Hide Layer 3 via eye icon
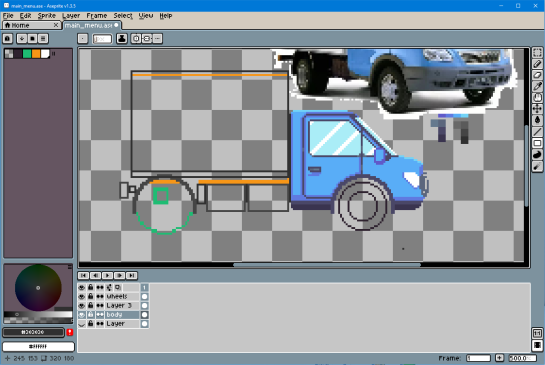545x365 pixels. tap(82, 306)
